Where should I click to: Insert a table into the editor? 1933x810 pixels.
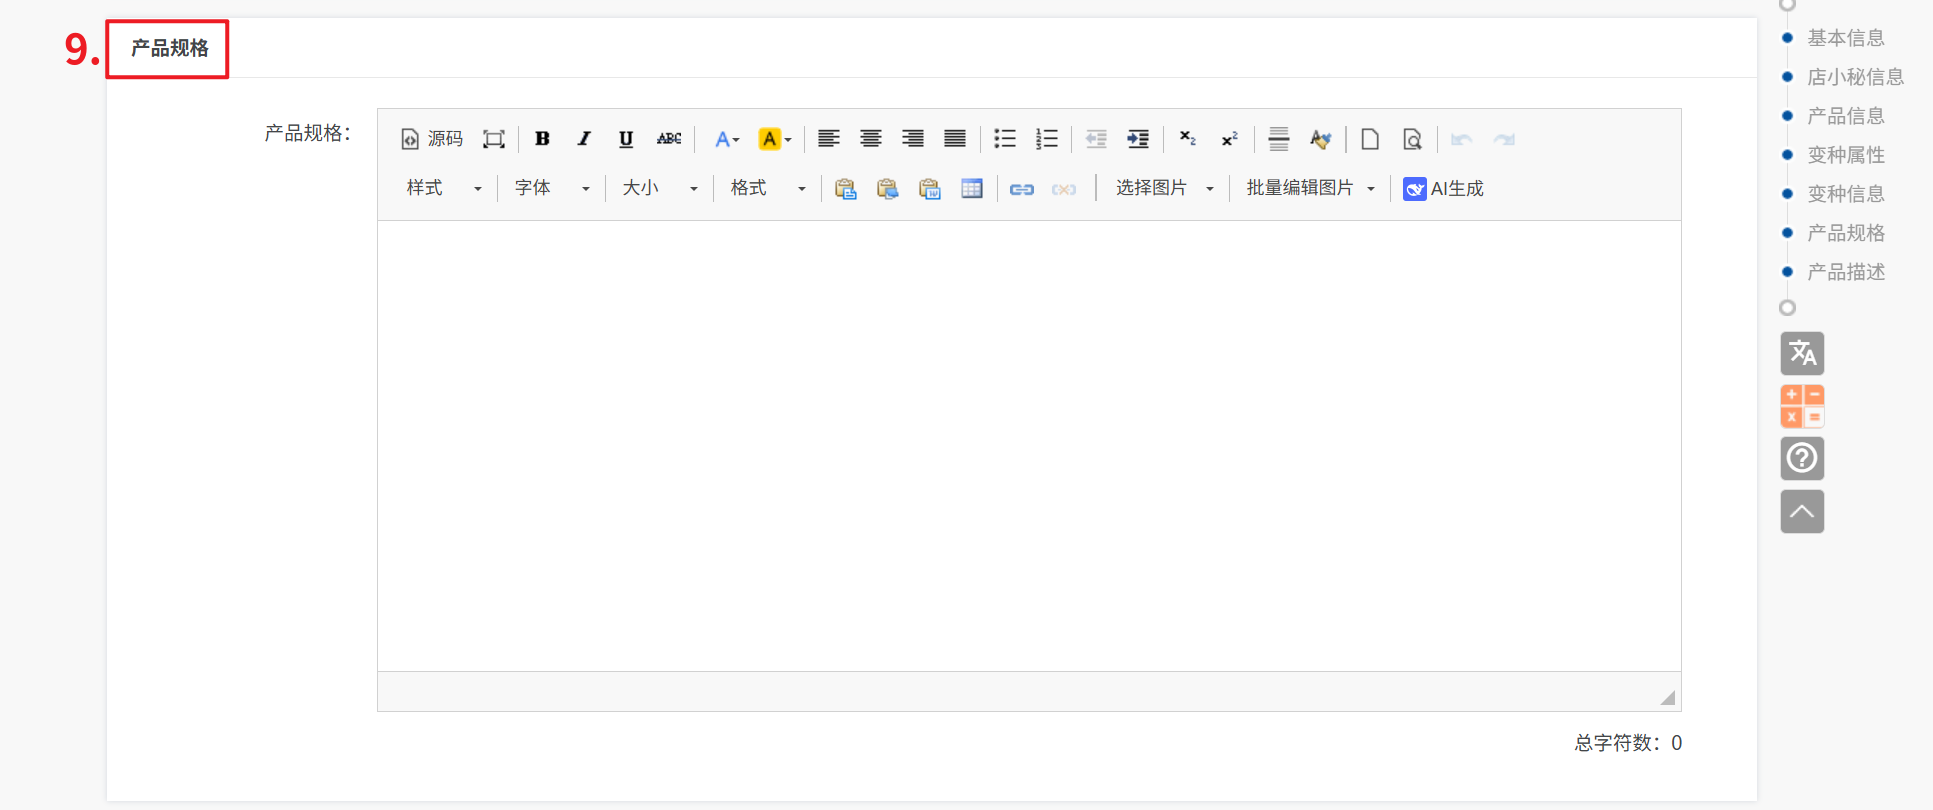(x=971, y=189)
